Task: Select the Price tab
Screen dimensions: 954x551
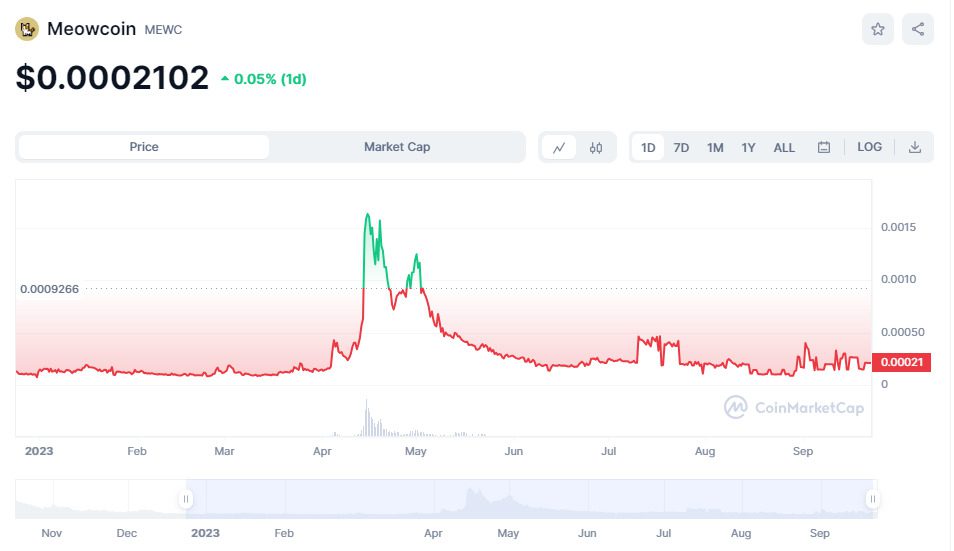Action: [144, 147]
